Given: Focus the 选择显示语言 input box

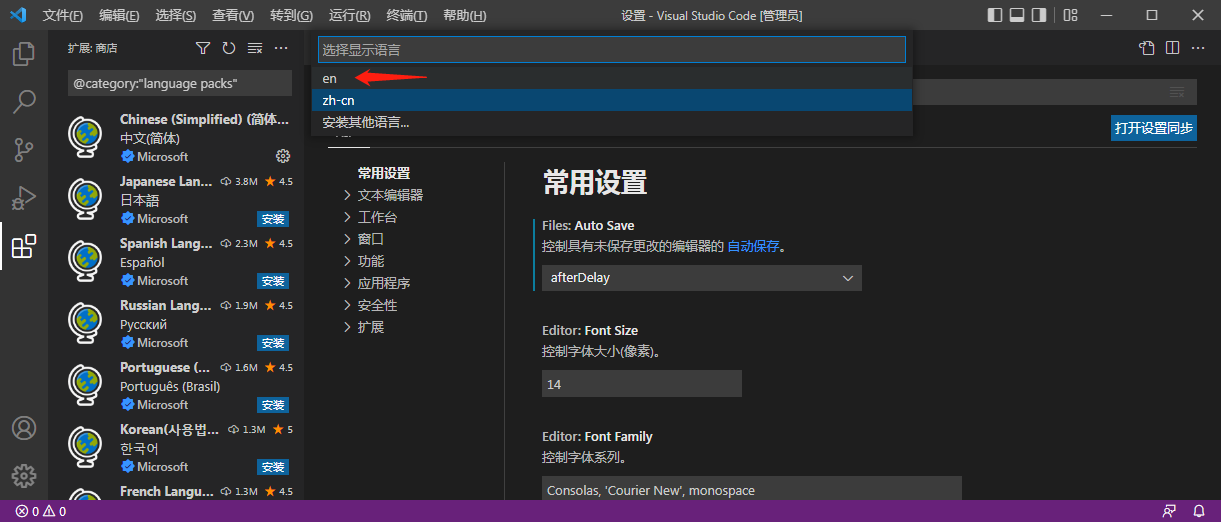Looking at the screenshot, I should (612, 49).
